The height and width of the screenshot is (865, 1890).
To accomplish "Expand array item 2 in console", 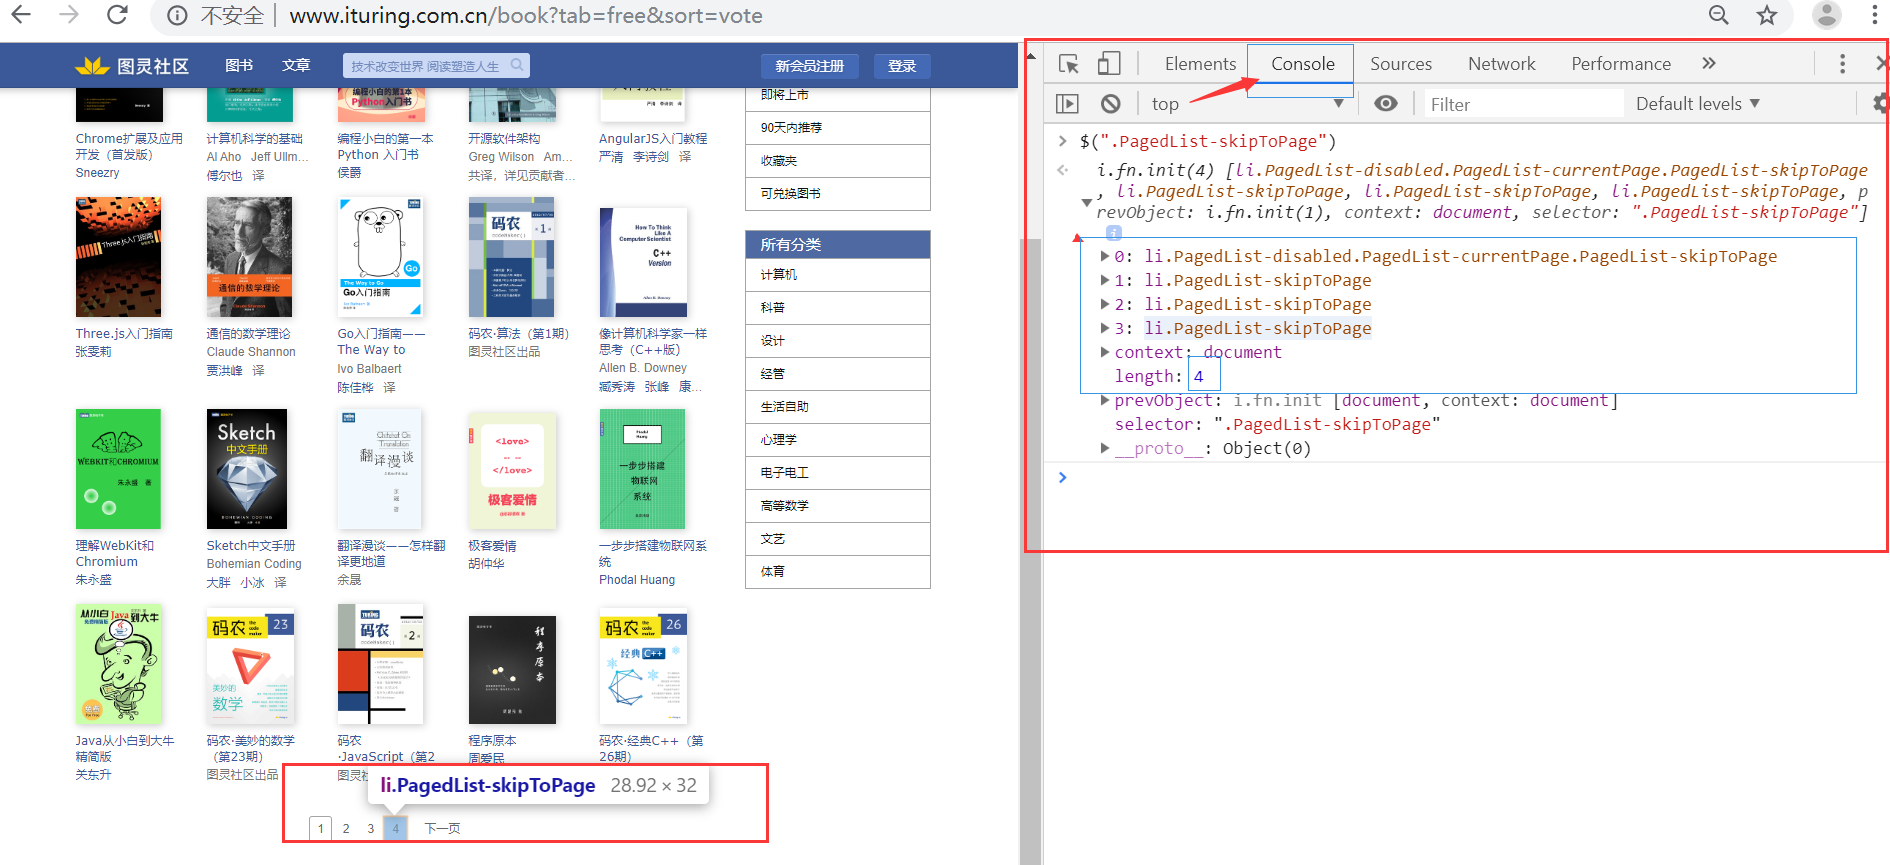I will click(x=1105, y=304).
